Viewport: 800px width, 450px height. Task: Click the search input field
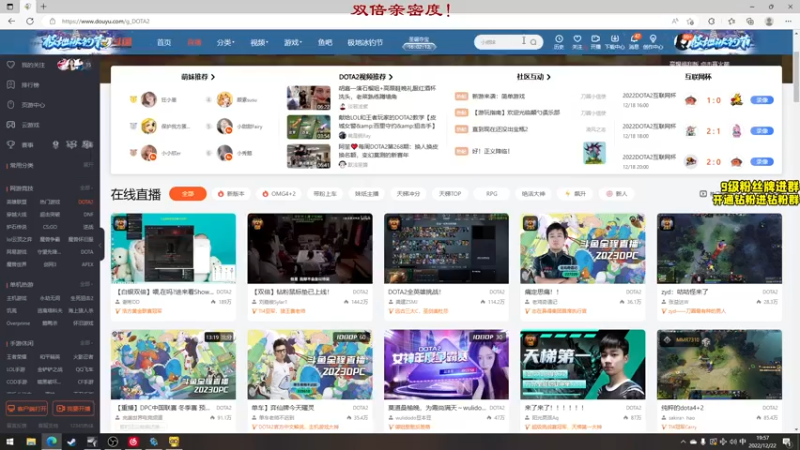pos(501,42)
